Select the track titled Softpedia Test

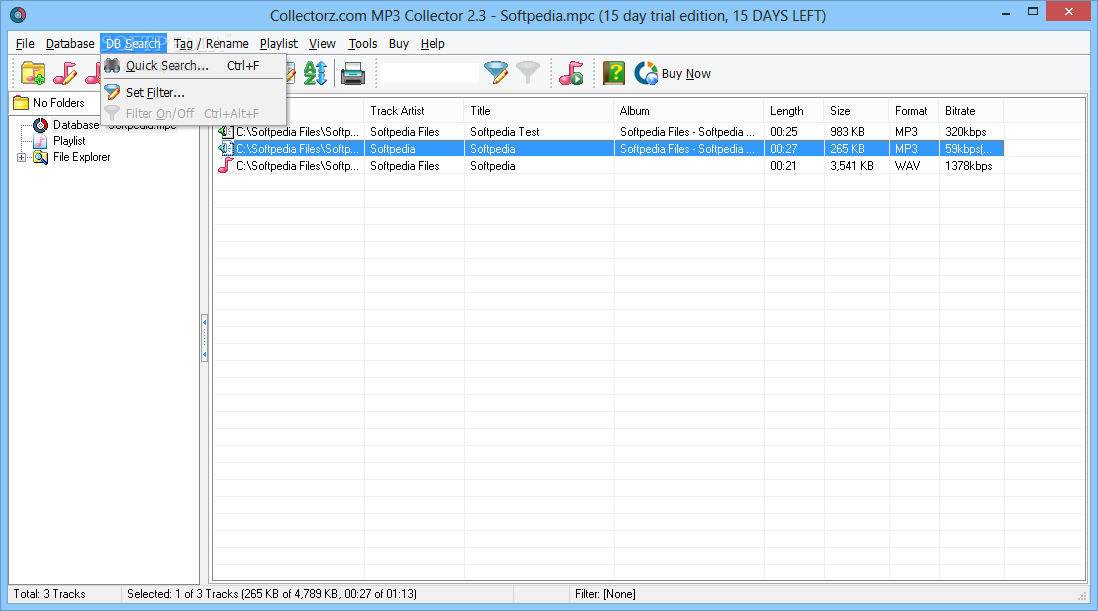tap(505, 132)
